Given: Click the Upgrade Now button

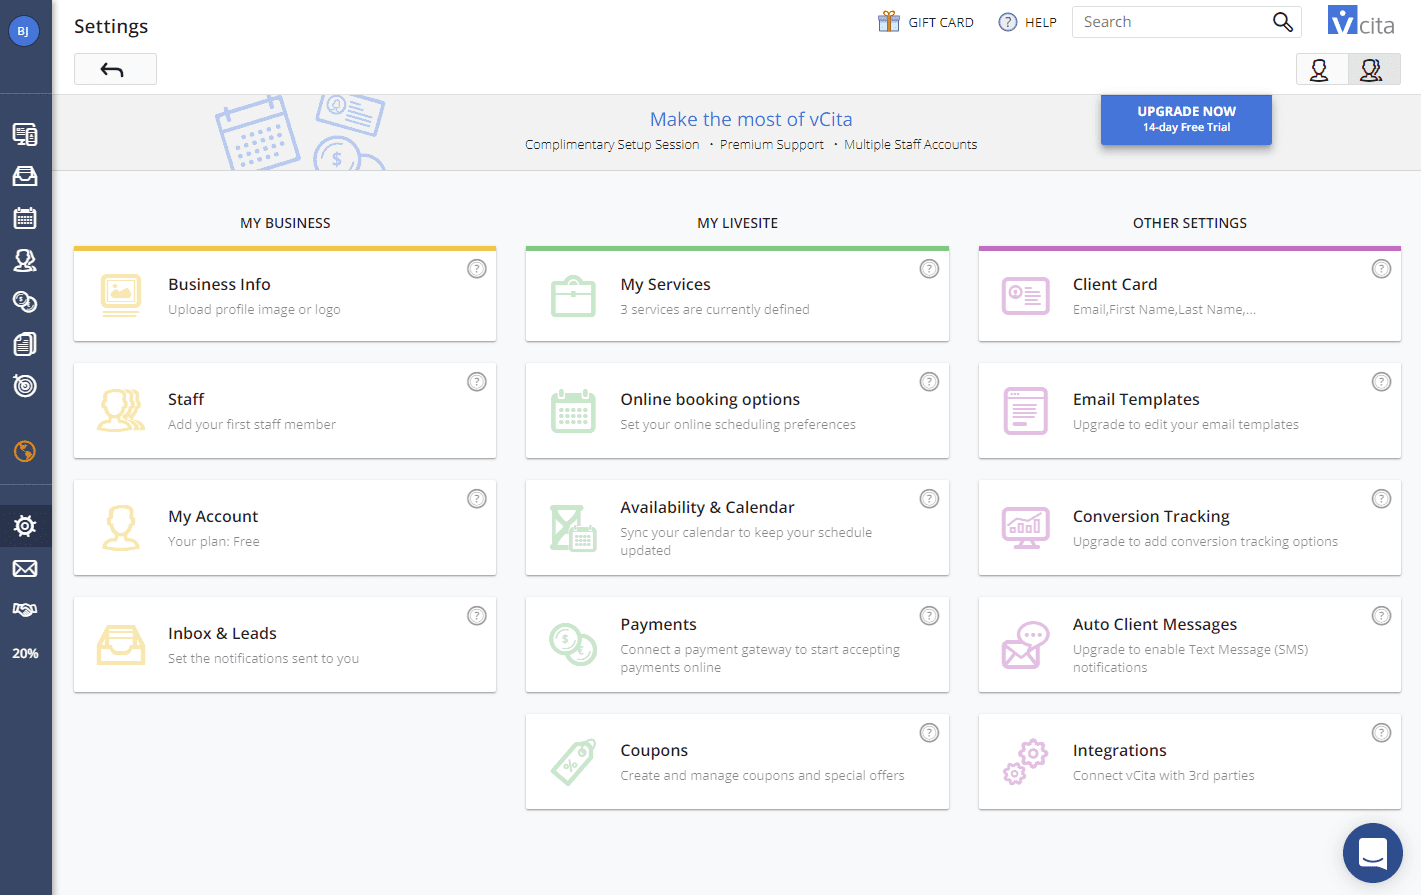Looking at the screenshot, I should click(x=1186, y=119).
